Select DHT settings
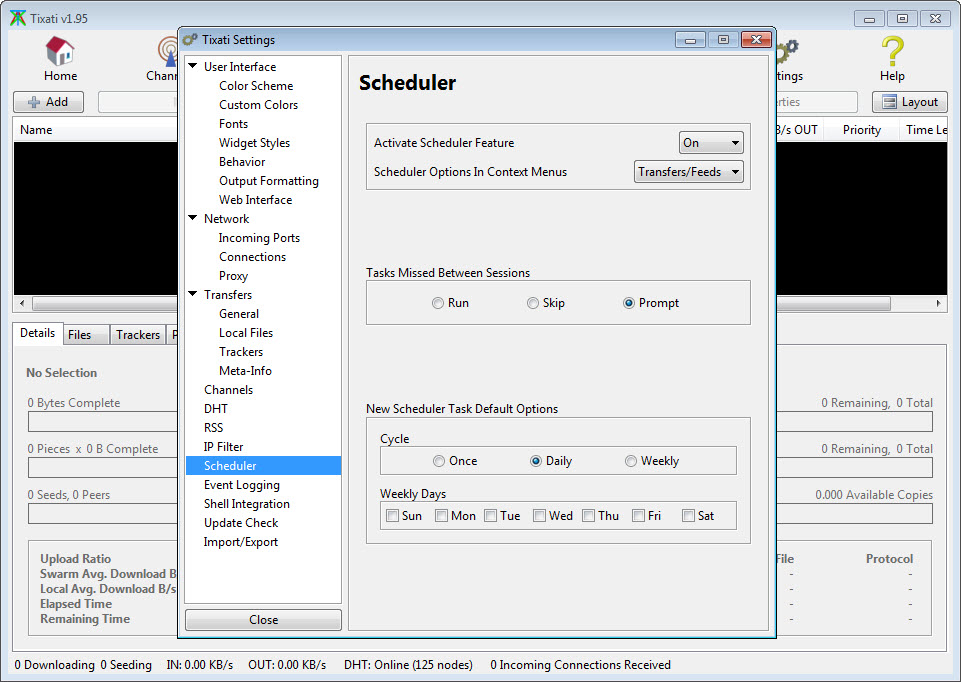This screenshot has height=682, width=961. [216, 409]
